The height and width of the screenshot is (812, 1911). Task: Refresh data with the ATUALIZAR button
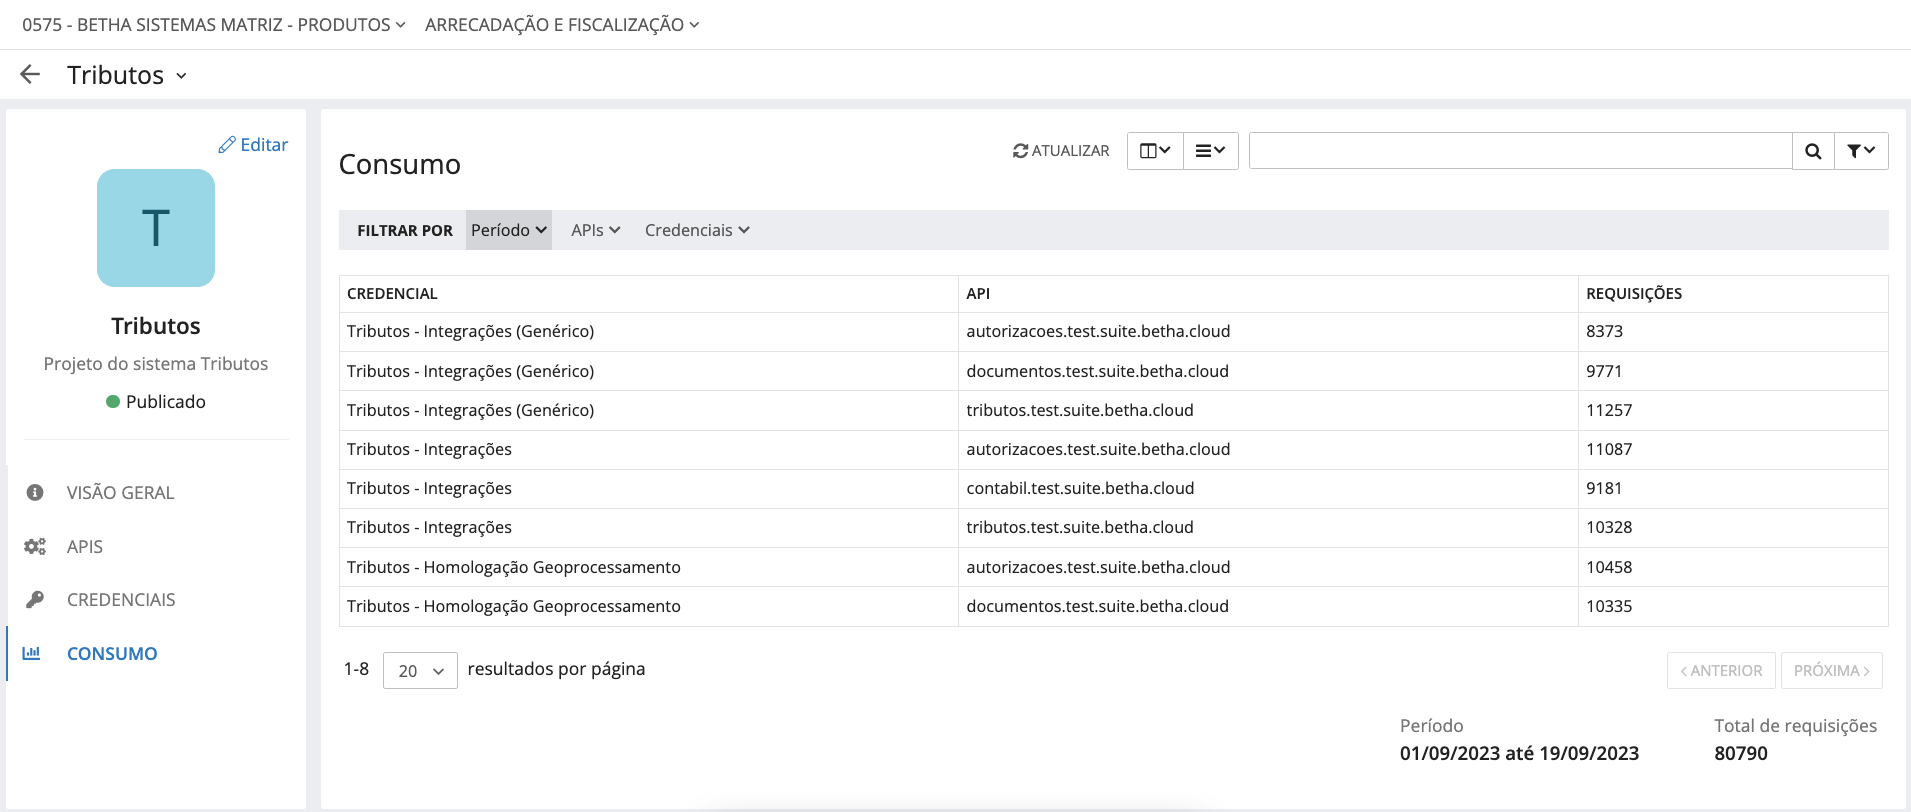click(x=1061, y=151)
